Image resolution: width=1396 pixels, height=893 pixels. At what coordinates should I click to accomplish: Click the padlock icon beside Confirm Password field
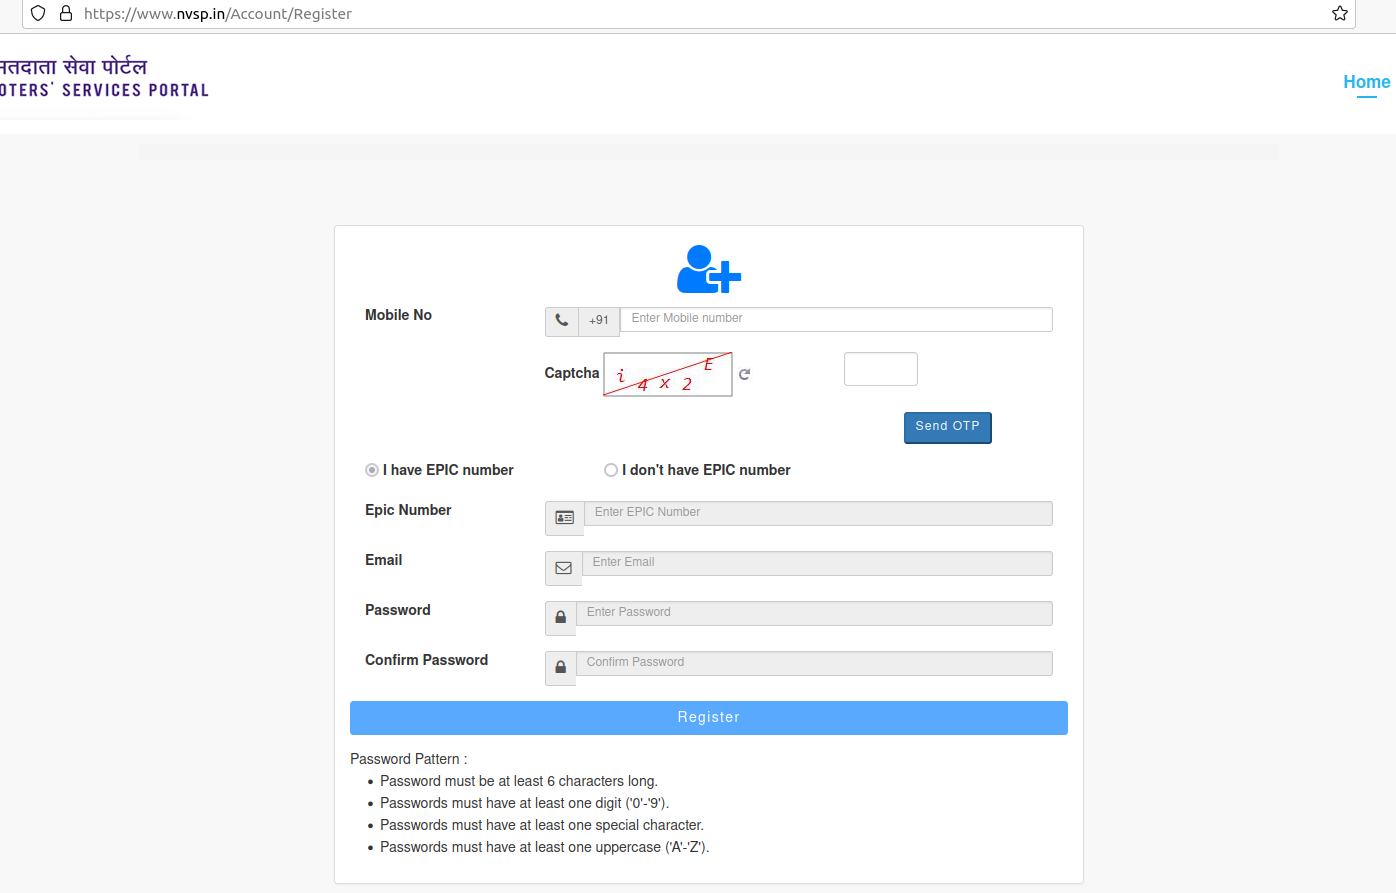point(560,667)
